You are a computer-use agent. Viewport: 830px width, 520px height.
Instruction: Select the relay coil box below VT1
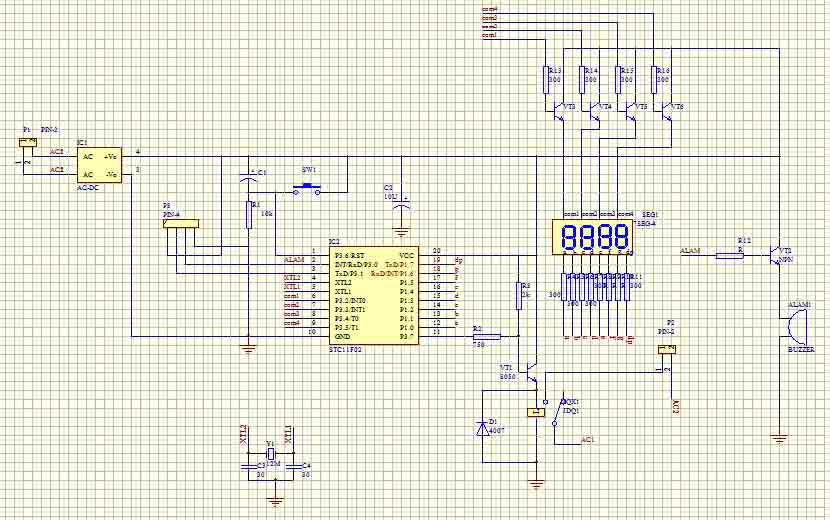(x=536, y=413)
